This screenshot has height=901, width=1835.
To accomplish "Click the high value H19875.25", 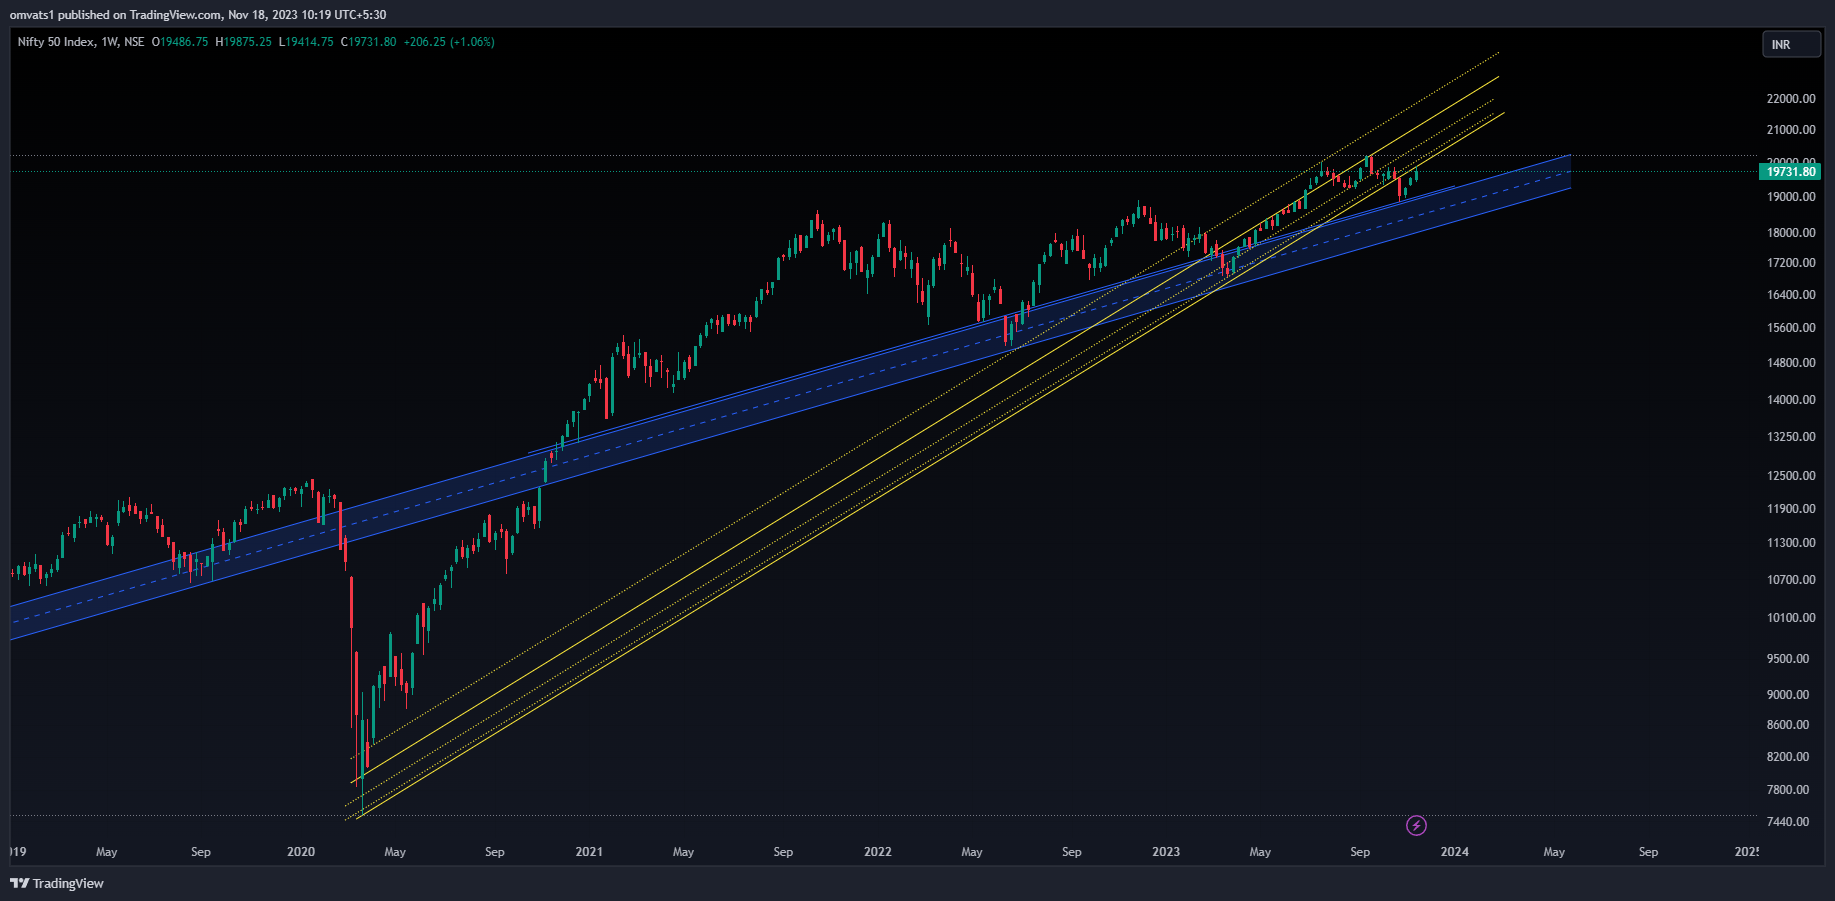I will [x=244, y=42].
